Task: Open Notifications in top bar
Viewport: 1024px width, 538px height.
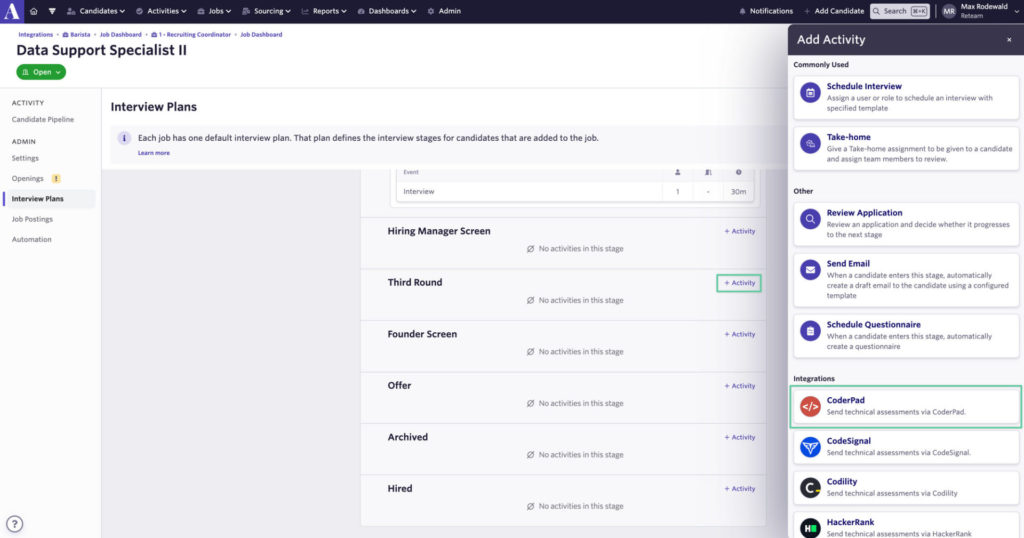Action: point(765,11)
